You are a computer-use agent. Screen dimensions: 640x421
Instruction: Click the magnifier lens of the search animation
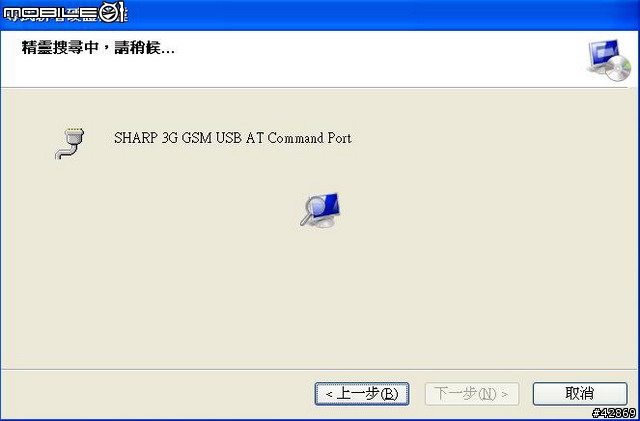coord(314,205)
